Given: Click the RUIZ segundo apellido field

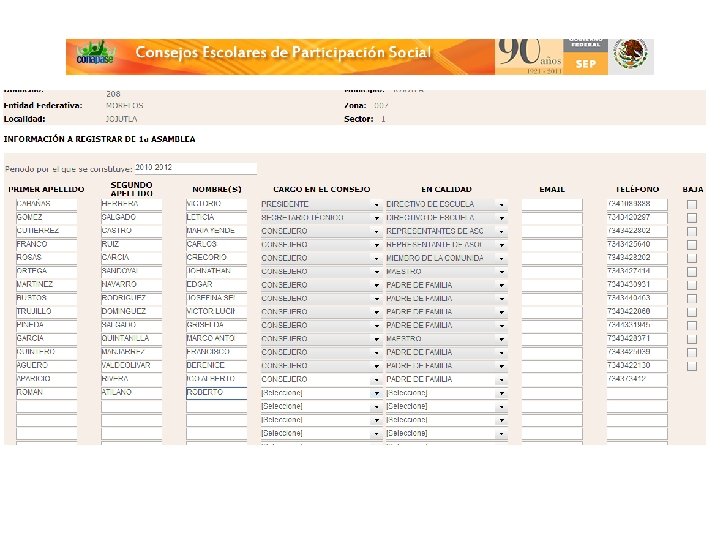Looking at the screenshot, I should click(131, 245).
